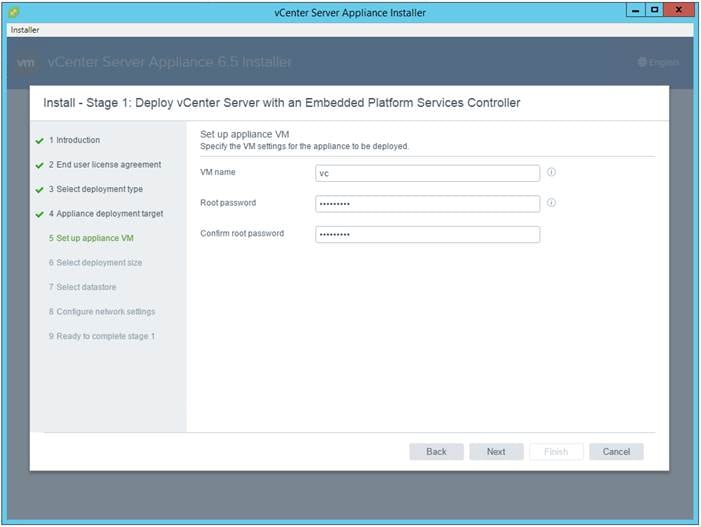The width and height of the screenshot is (701, 527).
Task: Click the 'Set up appliance VM' heading
Action: pyautogui.click(x=245, y=134)
